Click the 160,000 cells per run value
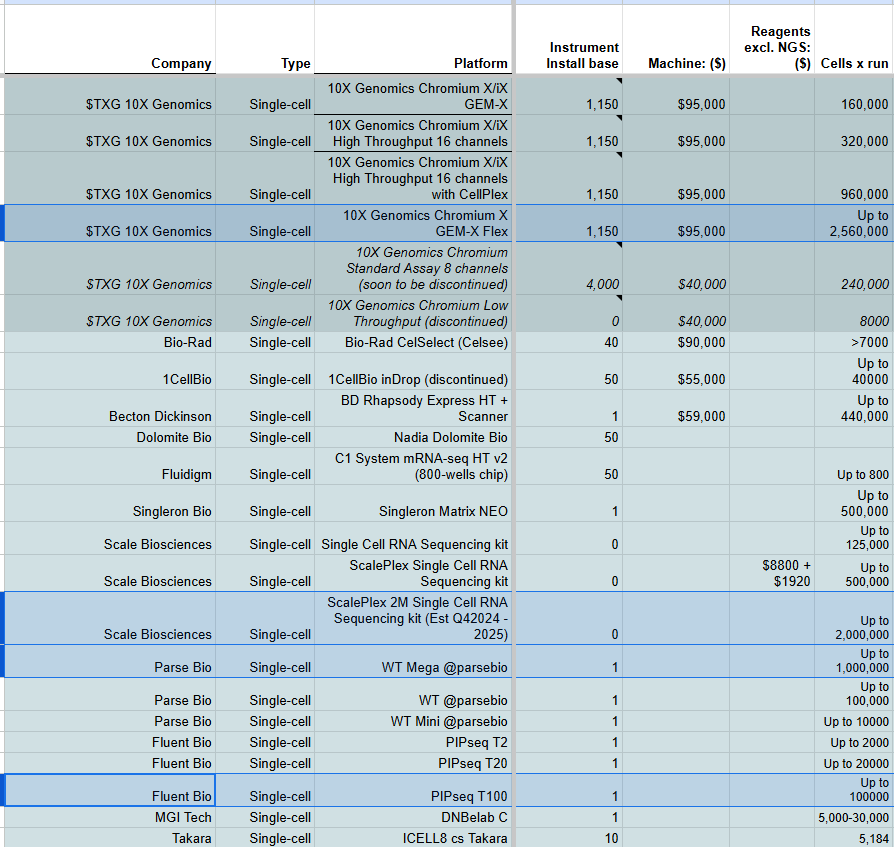The width and height of the screenshot is (894, 847). coord(854,96)
